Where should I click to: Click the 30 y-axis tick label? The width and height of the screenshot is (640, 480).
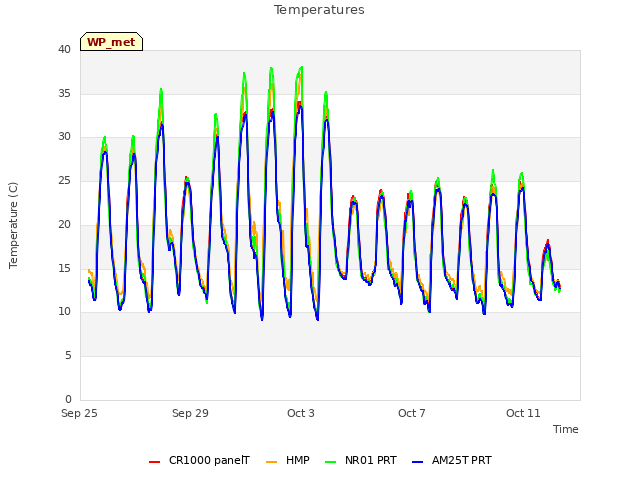pyautogui.click(x=64, y=137)
